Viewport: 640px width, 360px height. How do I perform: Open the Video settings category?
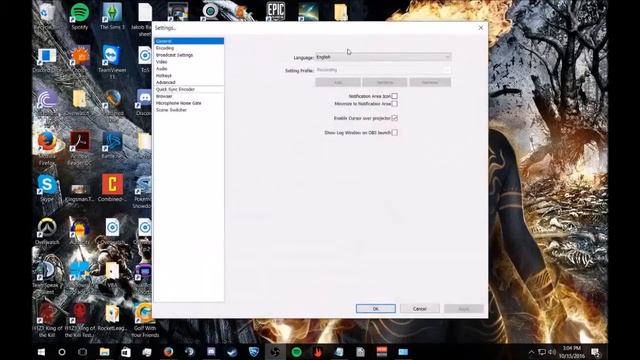tap(189, 62)
